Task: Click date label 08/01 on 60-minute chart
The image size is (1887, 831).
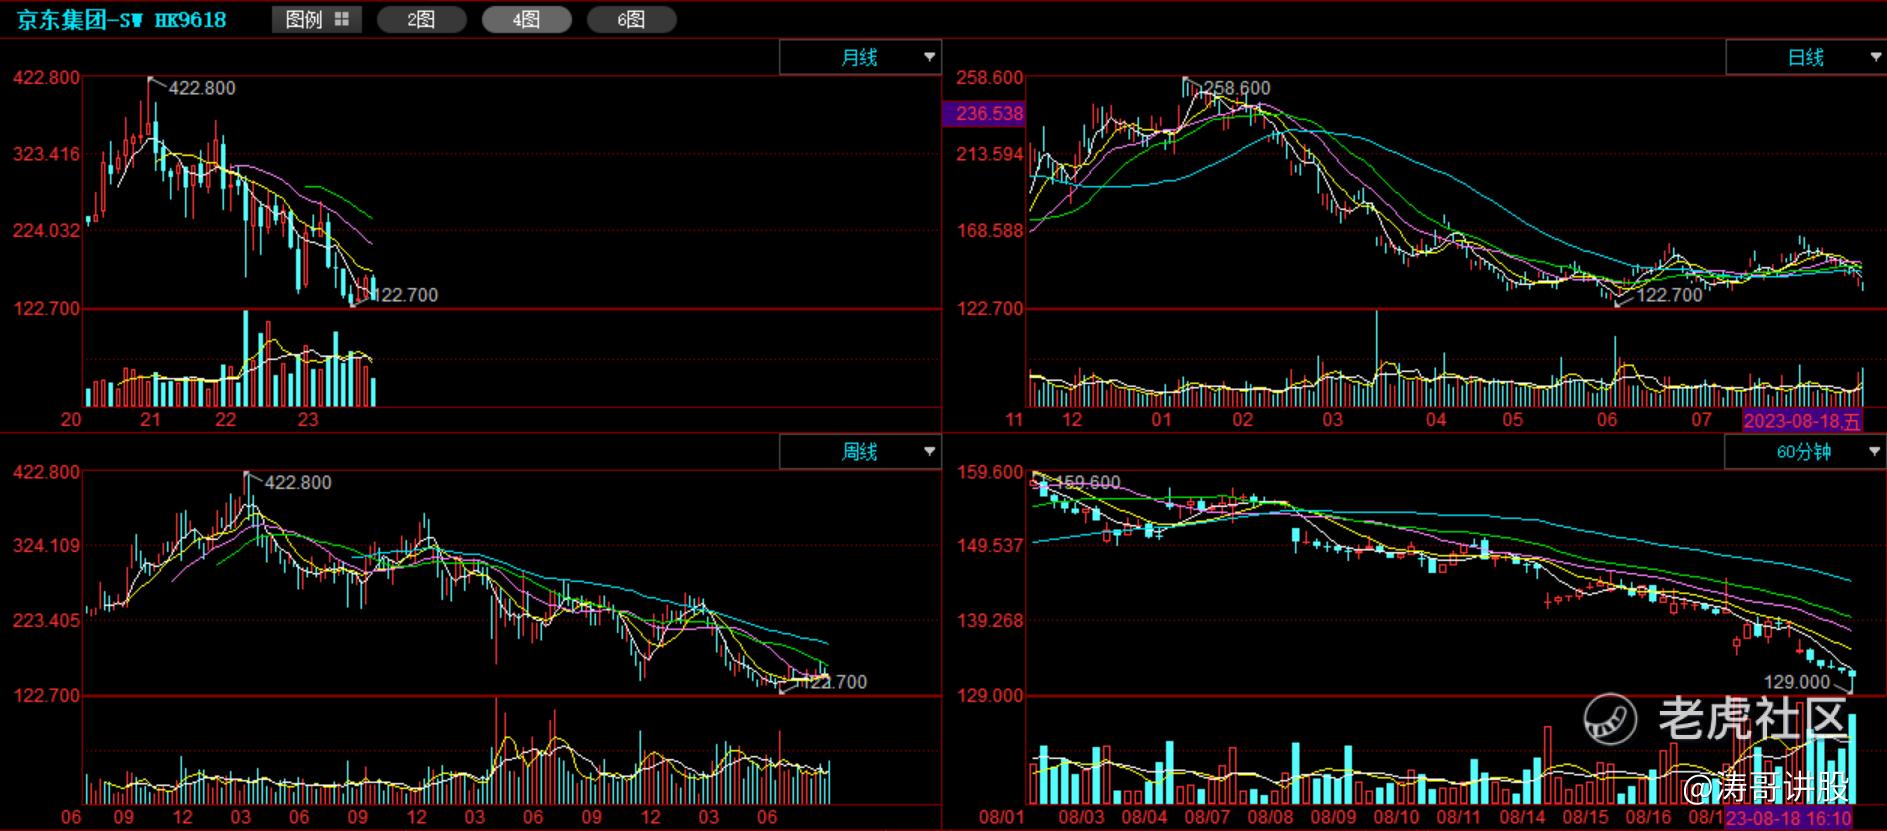Action: coord(1002,817)
